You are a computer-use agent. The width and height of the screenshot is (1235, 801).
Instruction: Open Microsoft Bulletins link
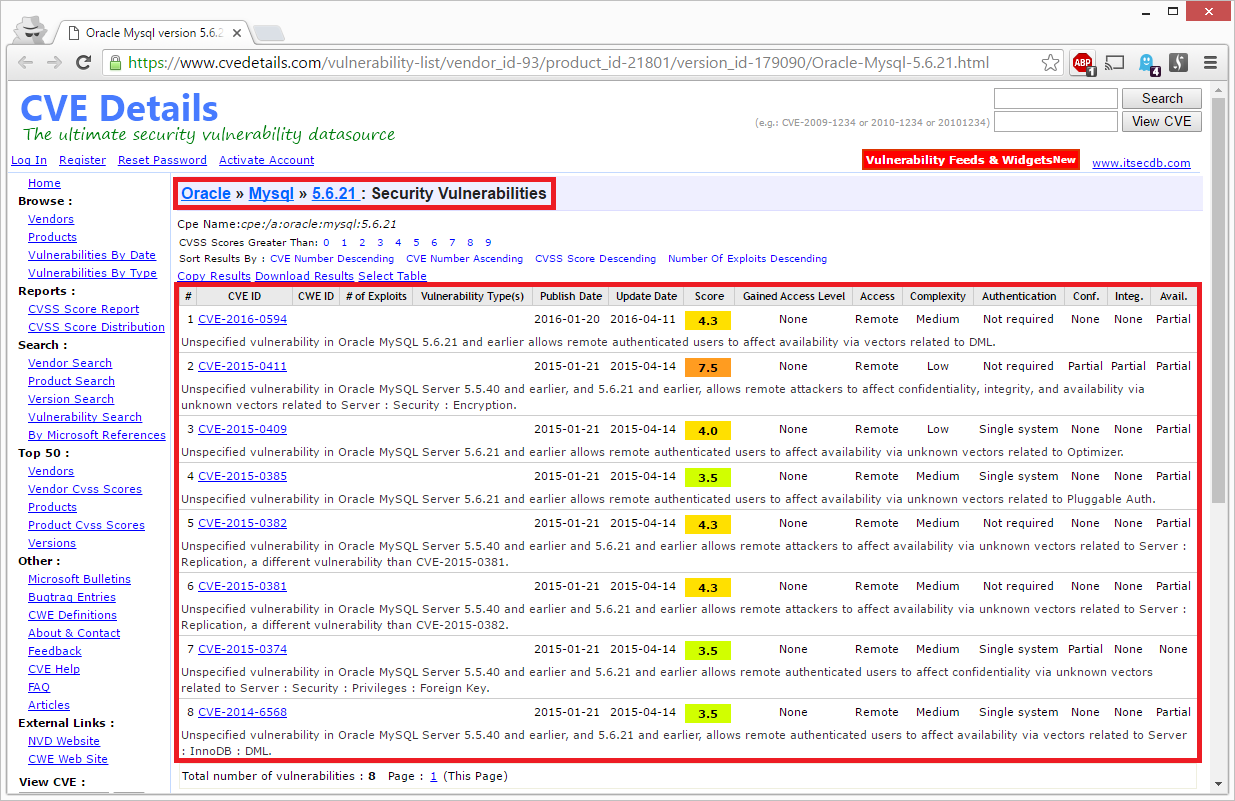[x=79, y=579]
